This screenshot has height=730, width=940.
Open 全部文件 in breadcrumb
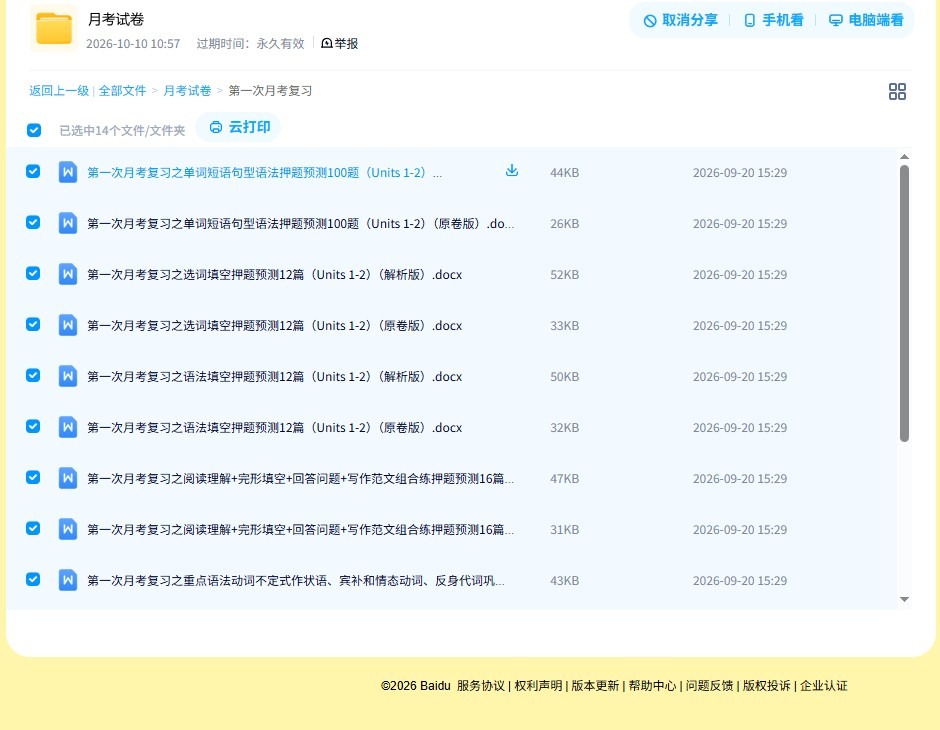pyautogui.click(x=122, y=91)
